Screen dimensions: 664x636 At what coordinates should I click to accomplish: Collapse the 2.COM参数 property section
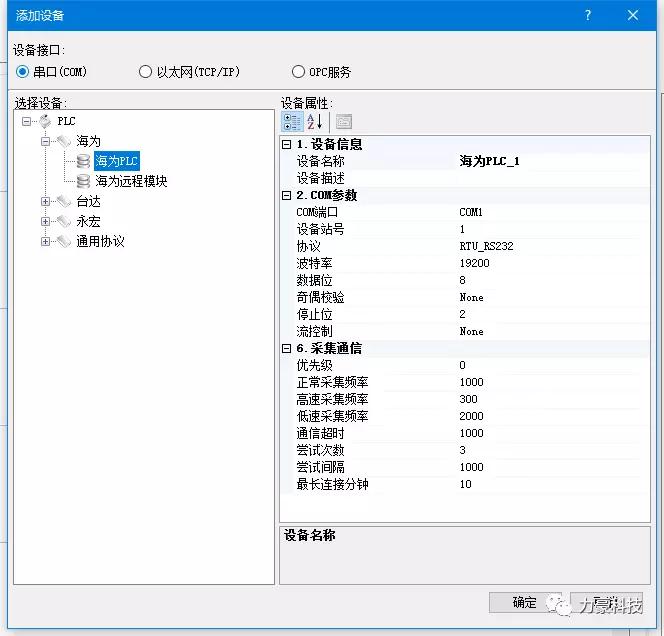click(x=287, y=195)
